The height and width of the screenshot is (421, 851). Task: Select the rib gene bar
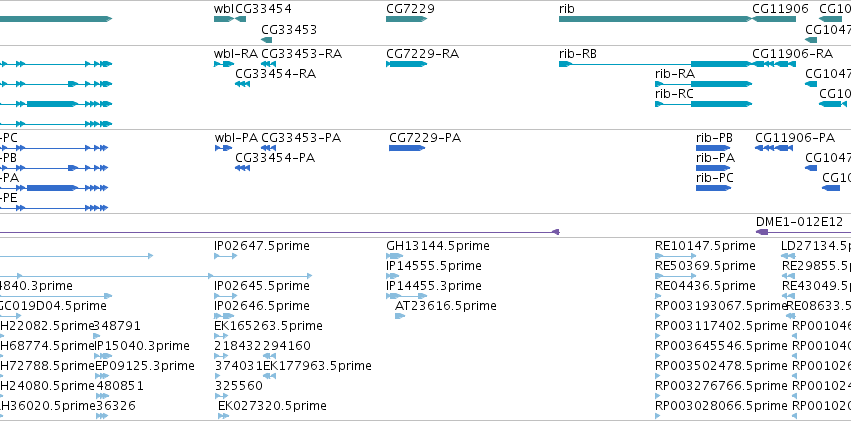click(x=655, y=19)
